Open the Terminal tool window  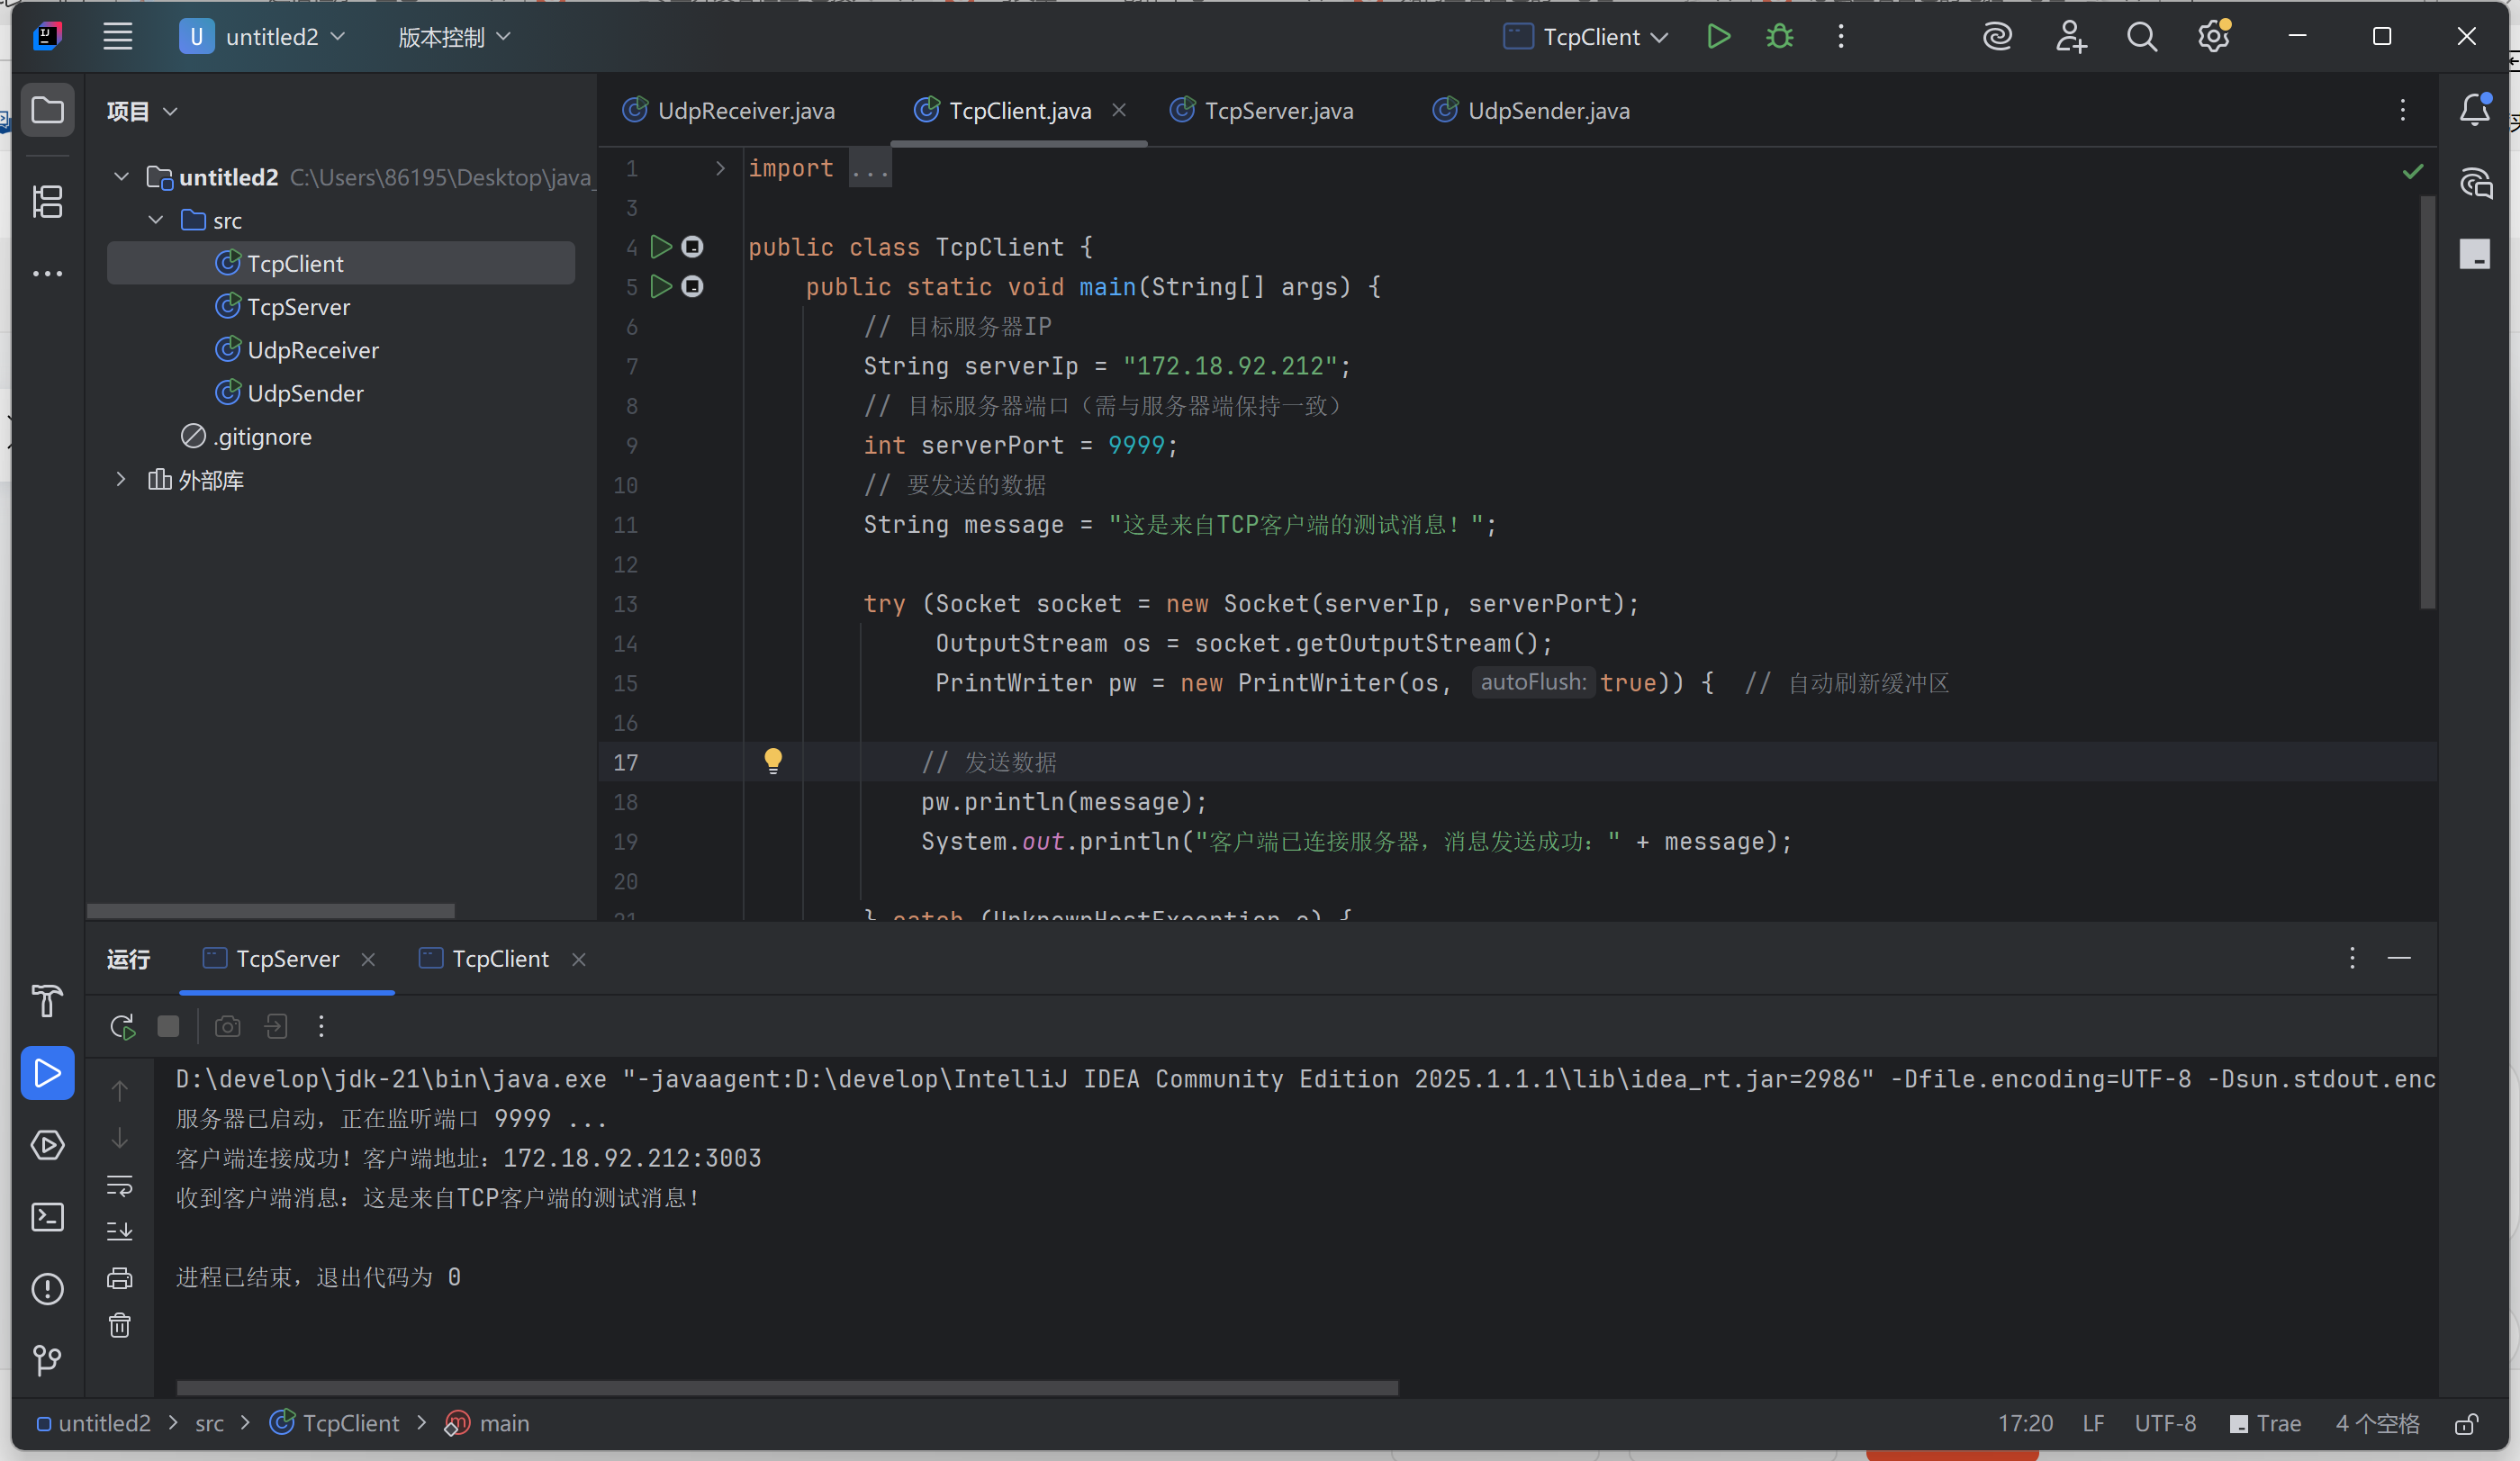pyautogui.click(x=47, y=1217)
